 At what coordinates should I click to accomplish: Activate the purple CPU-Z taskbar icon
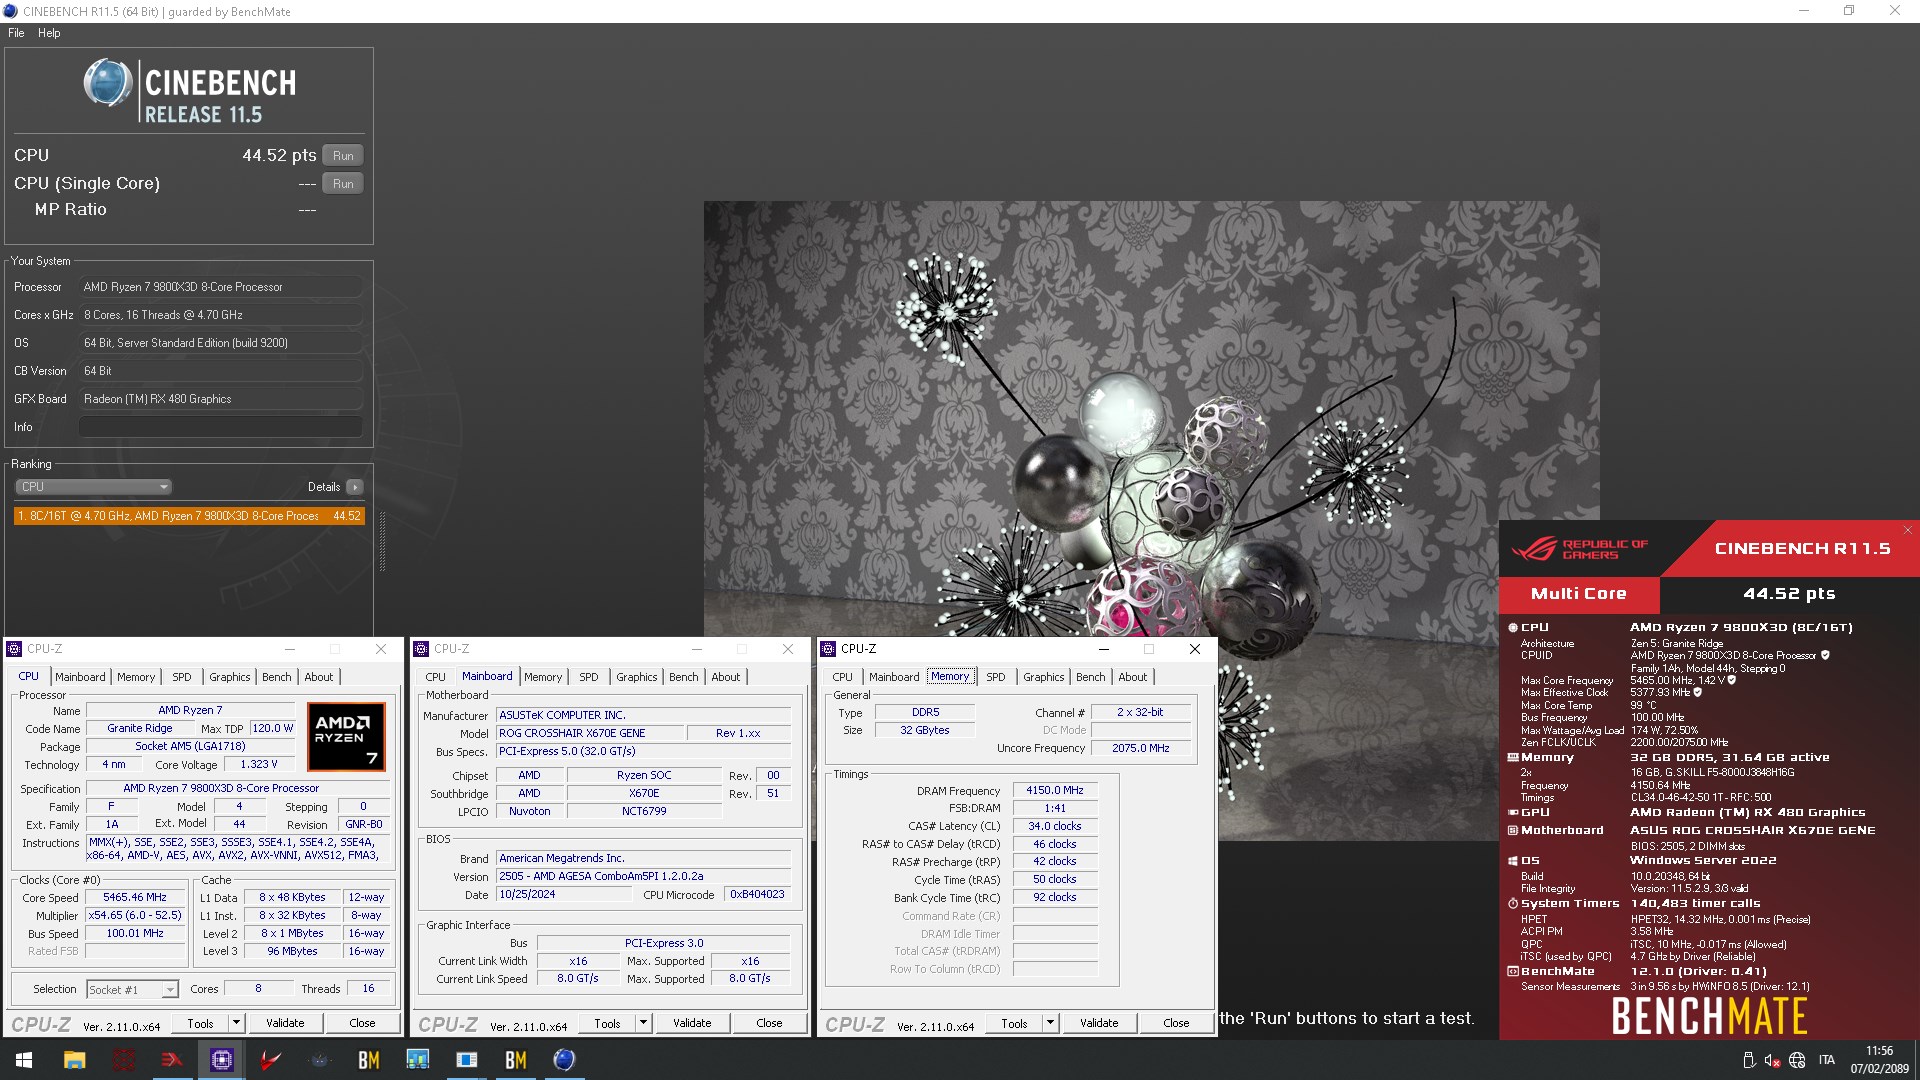222,1060
